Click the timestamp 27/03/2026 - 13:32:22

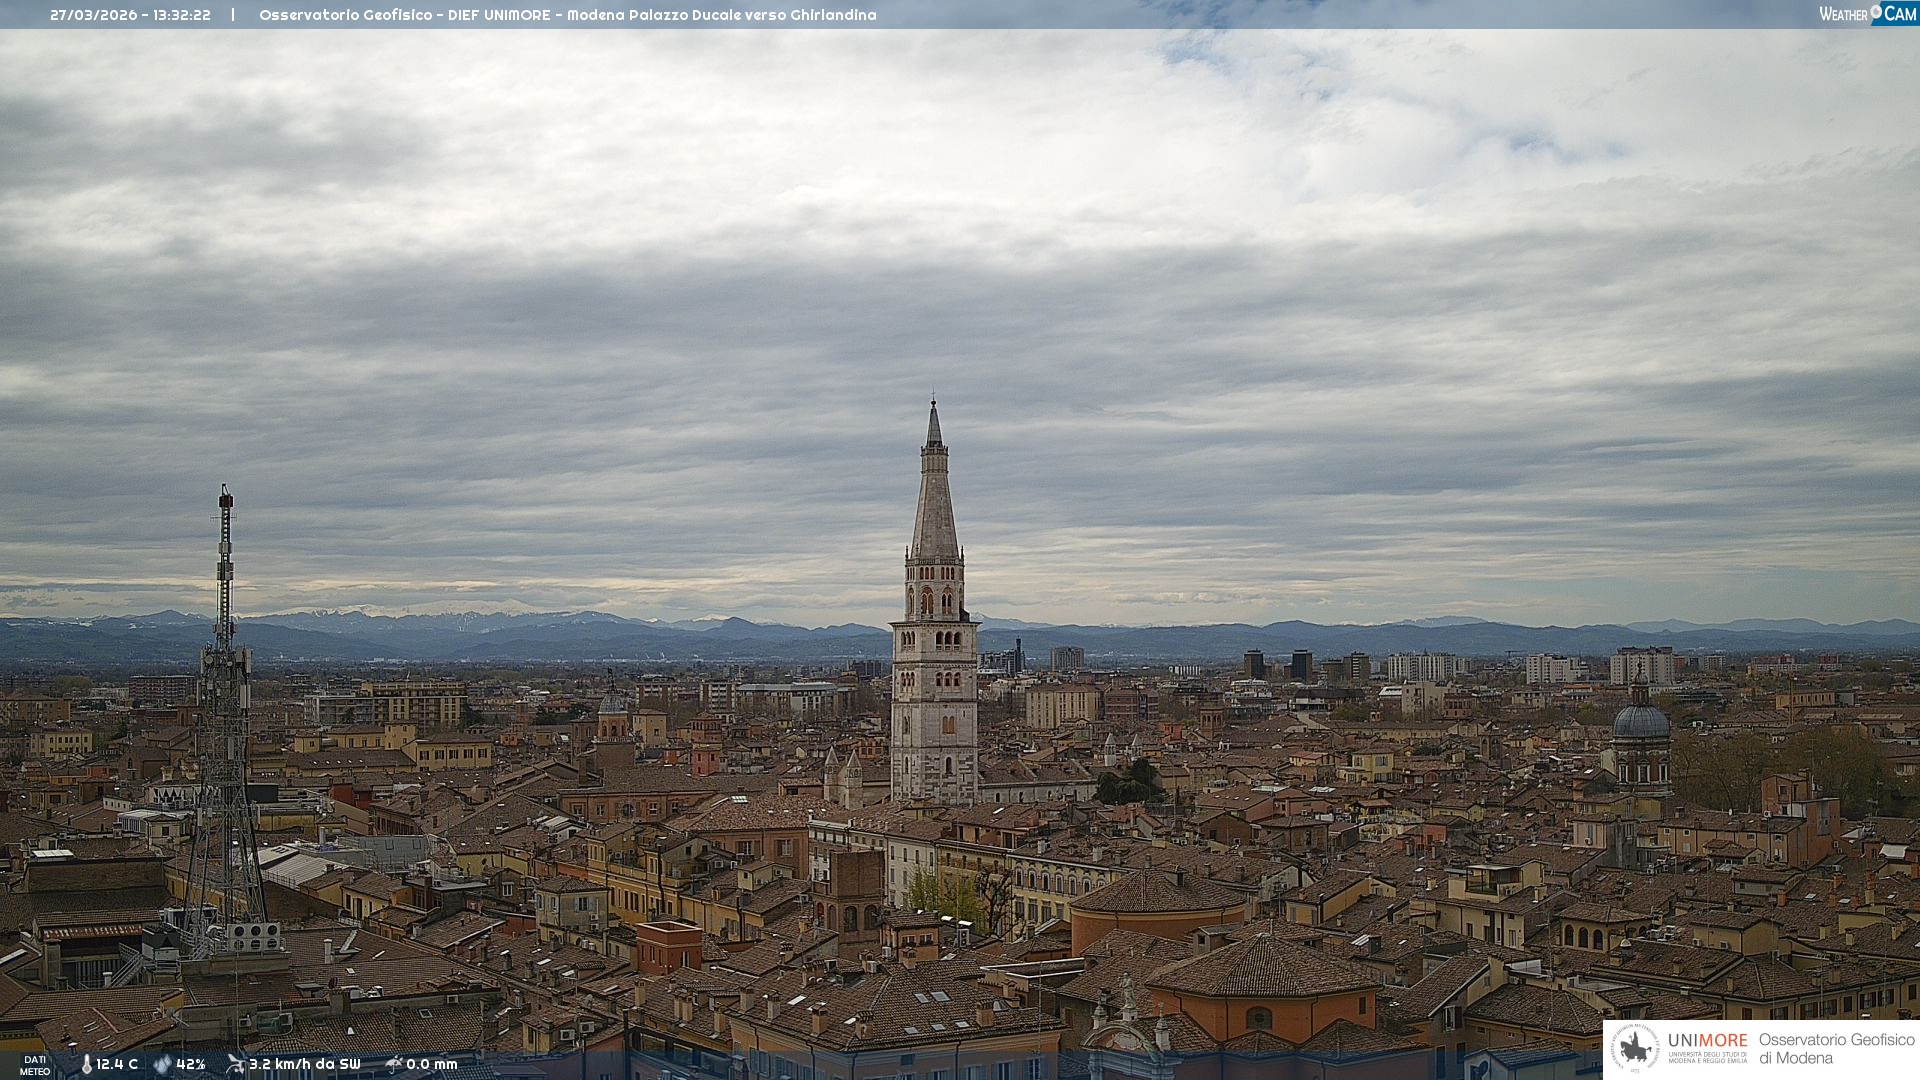(130, 15)
